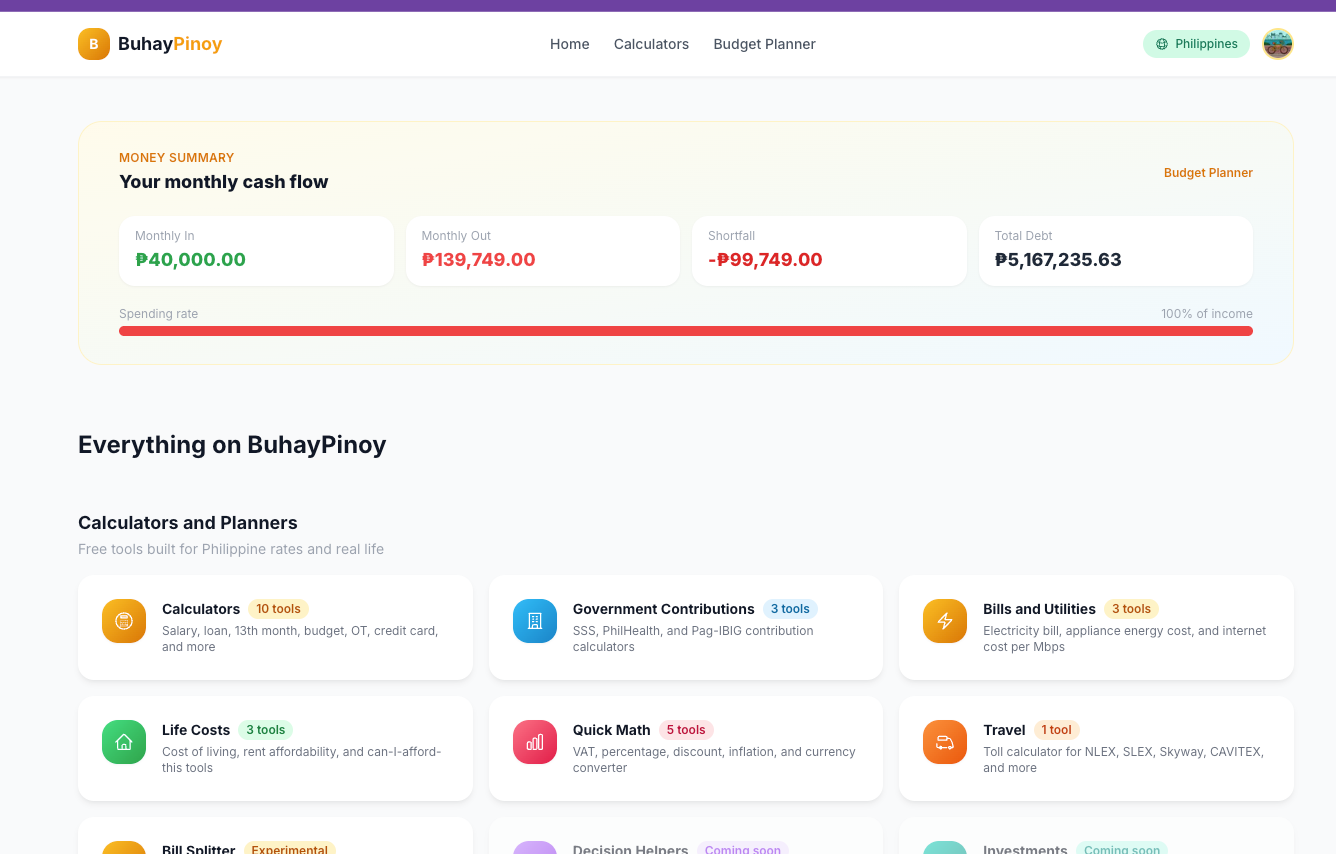Click the BuhayPinoy brand name text
The height and width of the screenshot is (854, 1336).
170,44
